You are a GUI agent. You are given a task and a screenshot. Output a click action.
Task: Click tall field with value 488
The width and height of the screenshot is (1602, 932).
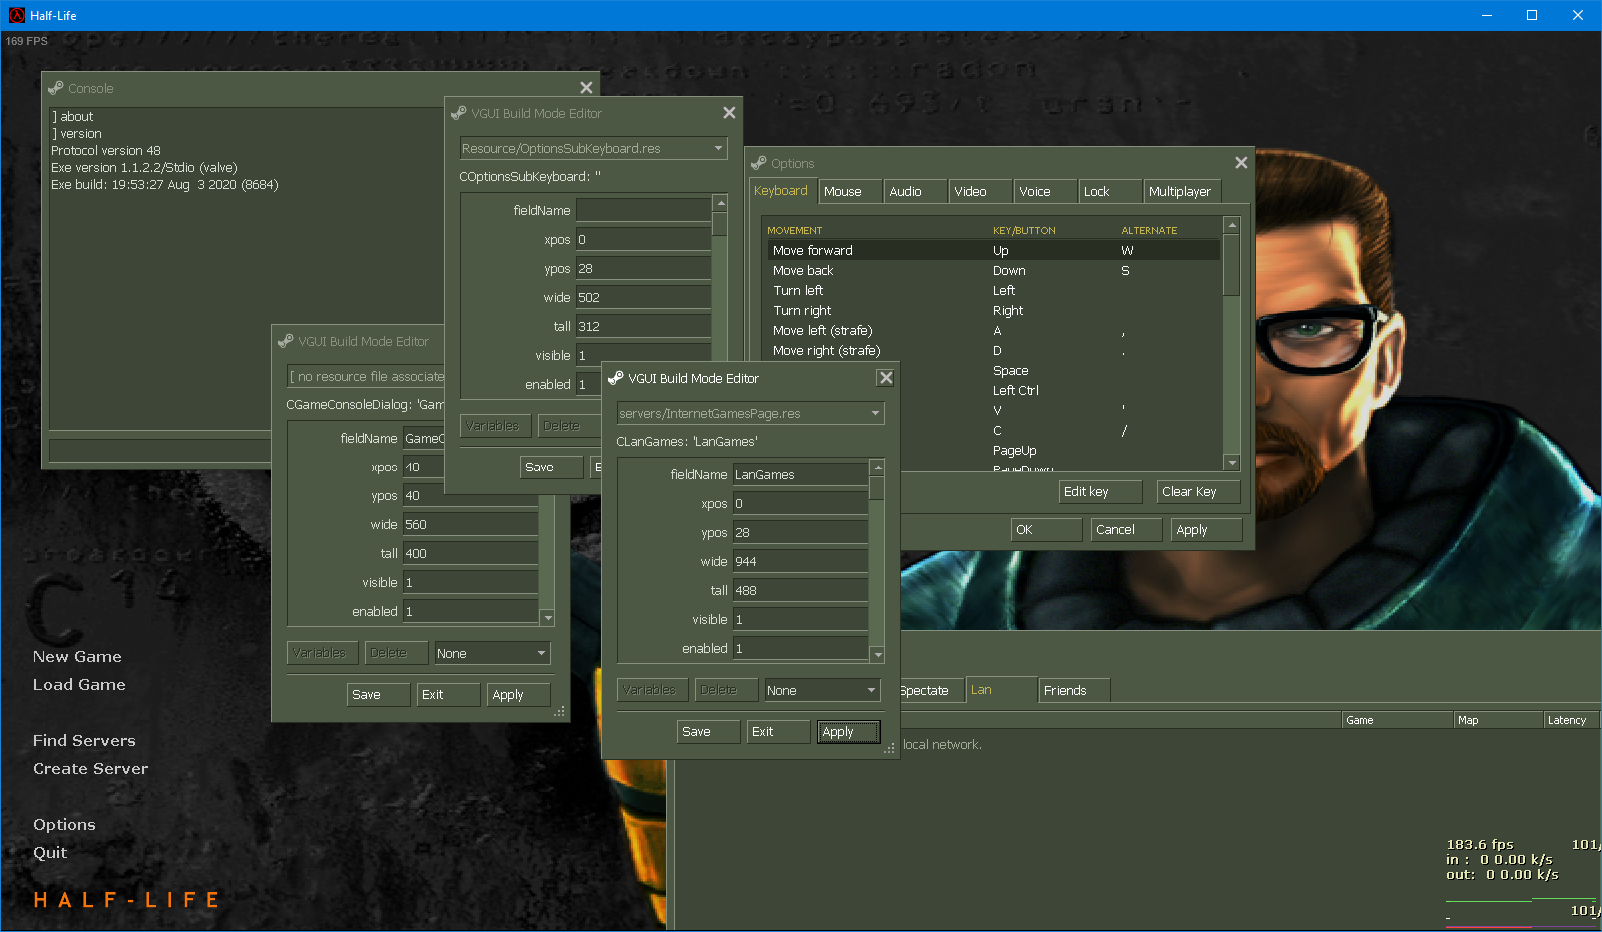click(800, 591)
